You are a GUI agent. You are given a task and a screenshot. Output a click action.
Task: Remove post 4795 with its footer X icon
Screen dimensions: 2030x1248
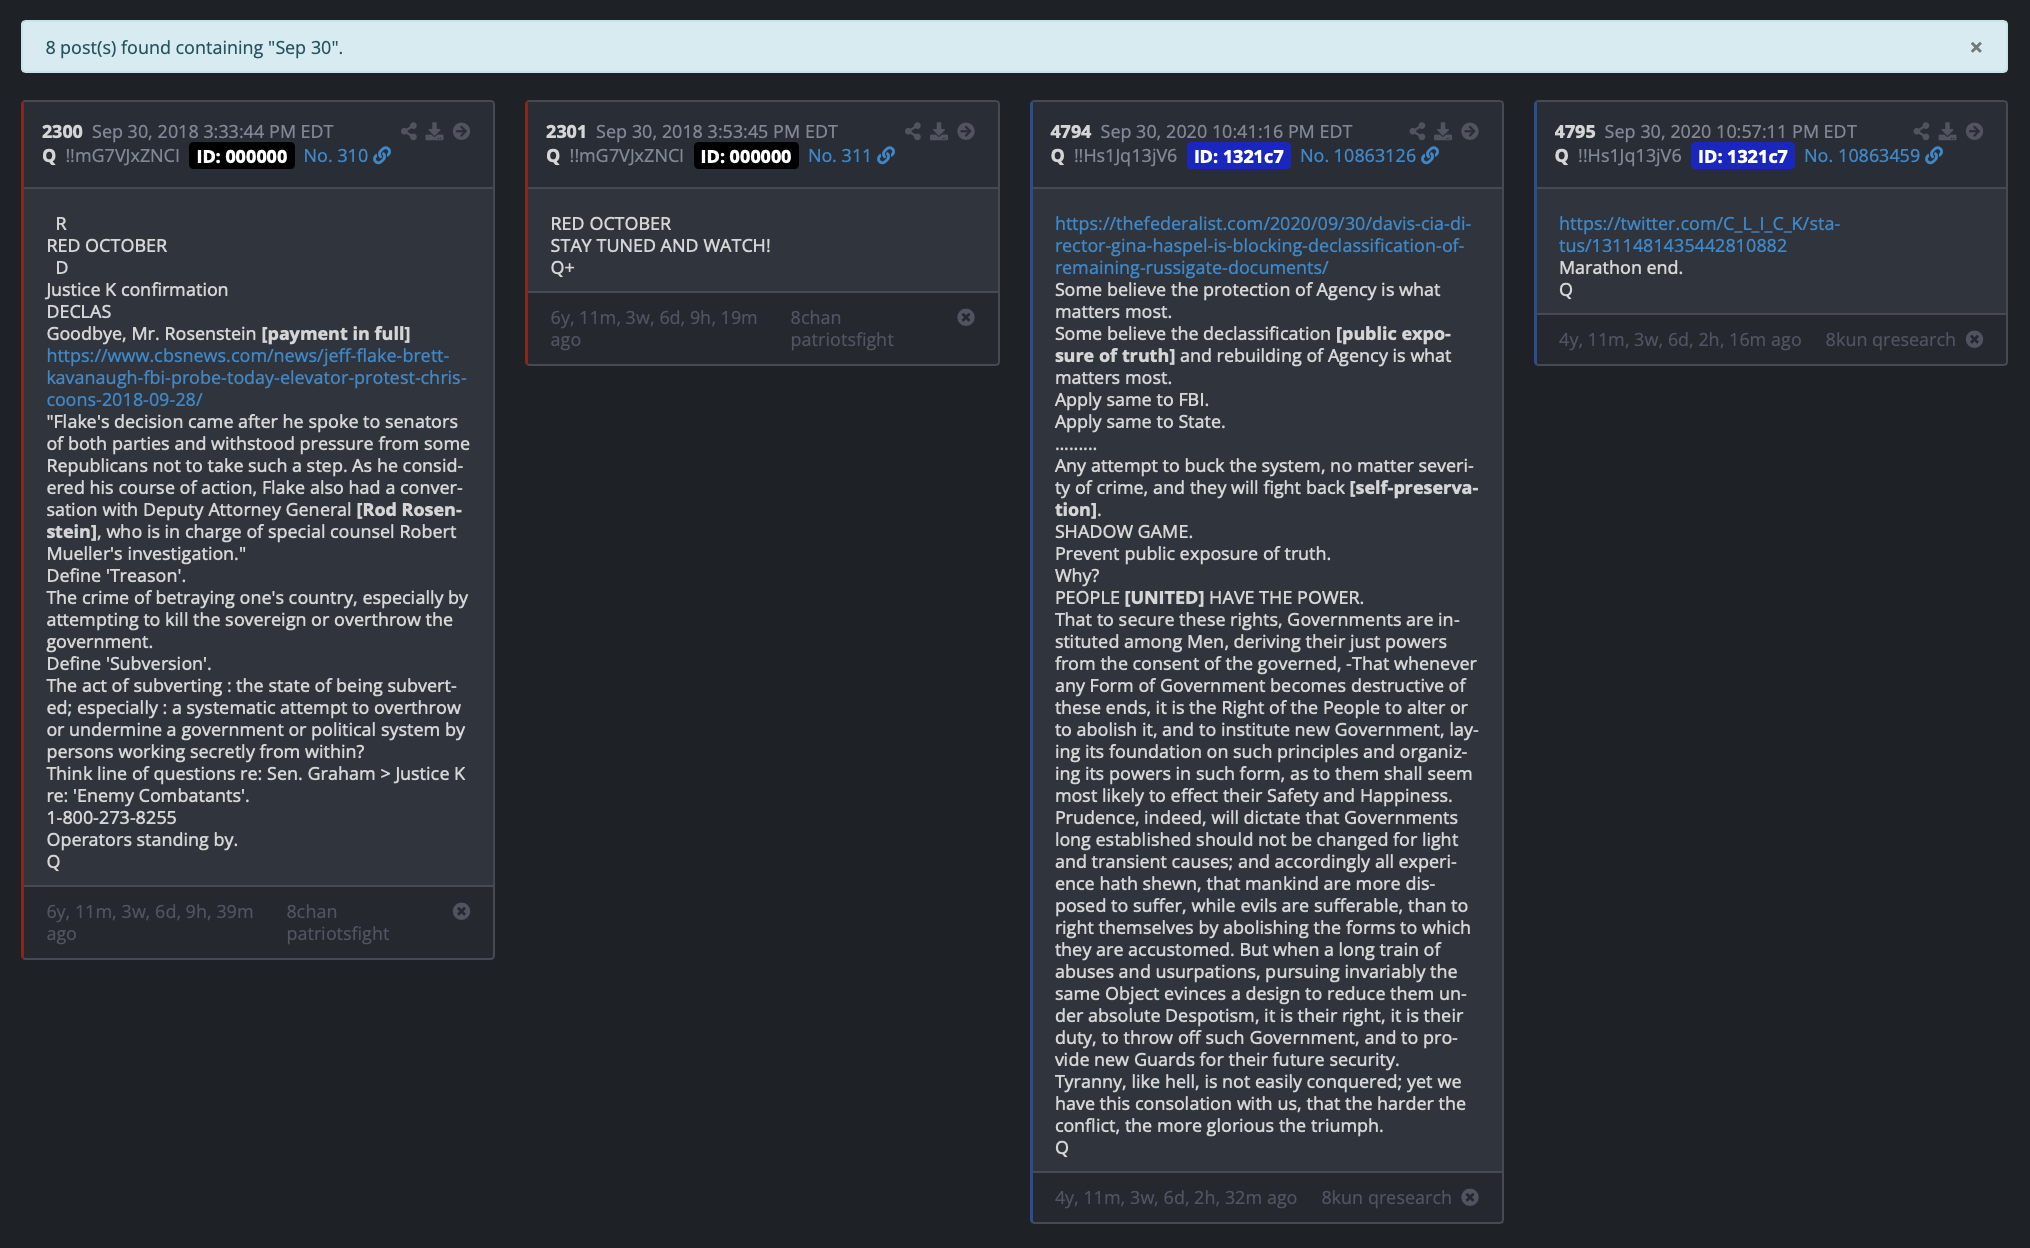tap(1974, 339)
